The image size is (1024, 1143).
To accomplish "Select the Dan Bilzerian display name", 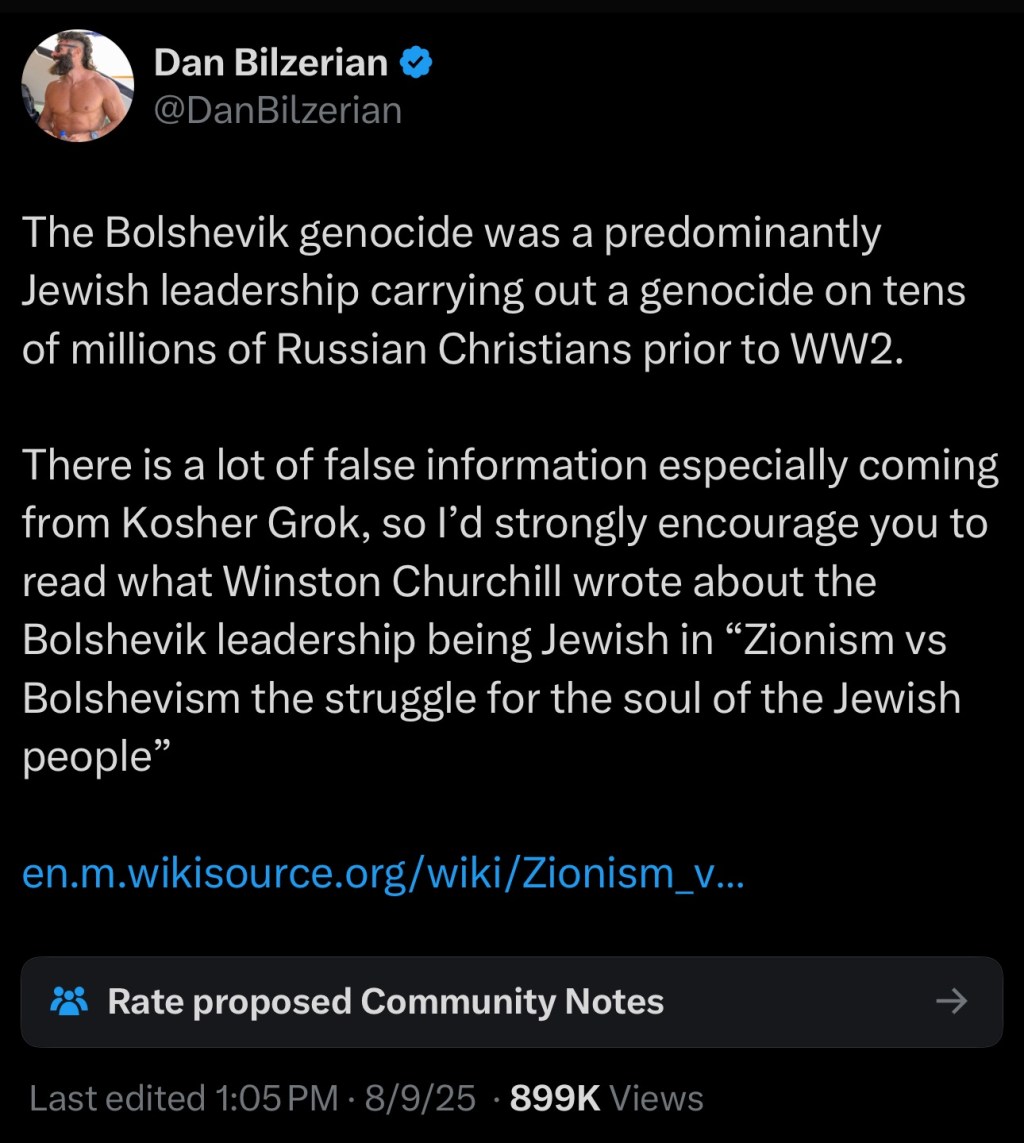I will coord(270,61).
